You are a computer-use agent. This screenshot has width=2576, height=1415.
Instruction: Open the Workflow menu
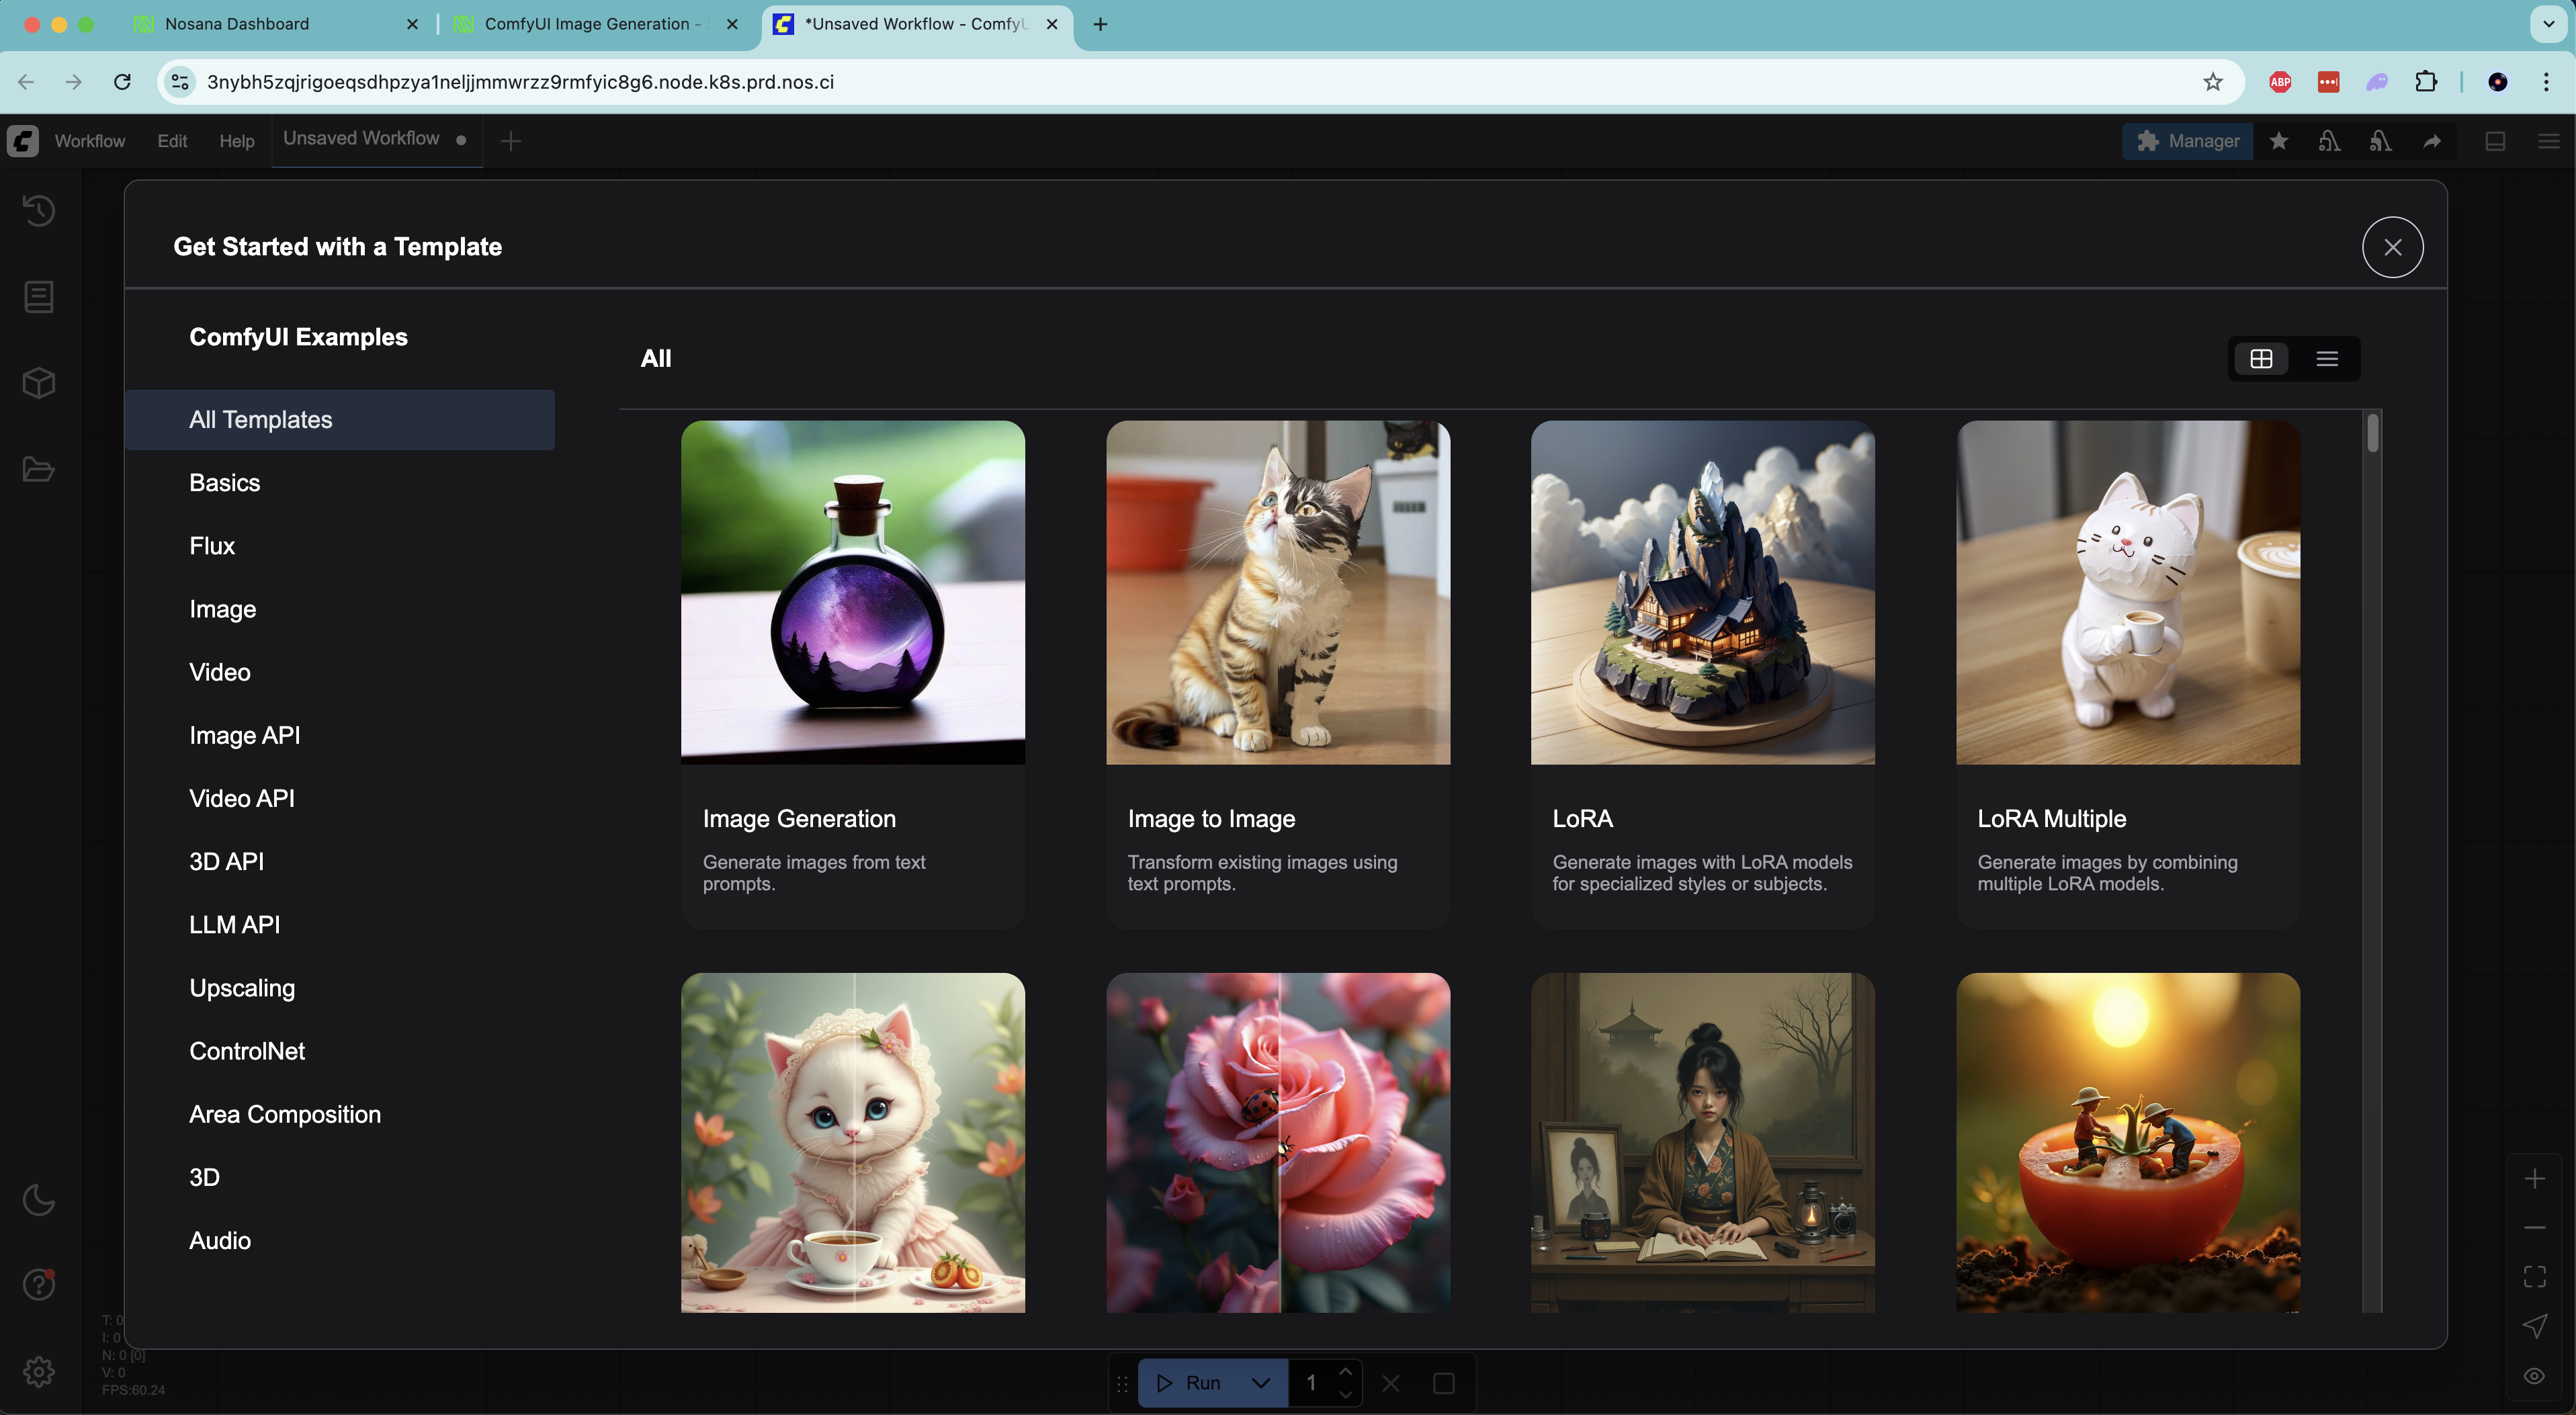coord(90,141)
